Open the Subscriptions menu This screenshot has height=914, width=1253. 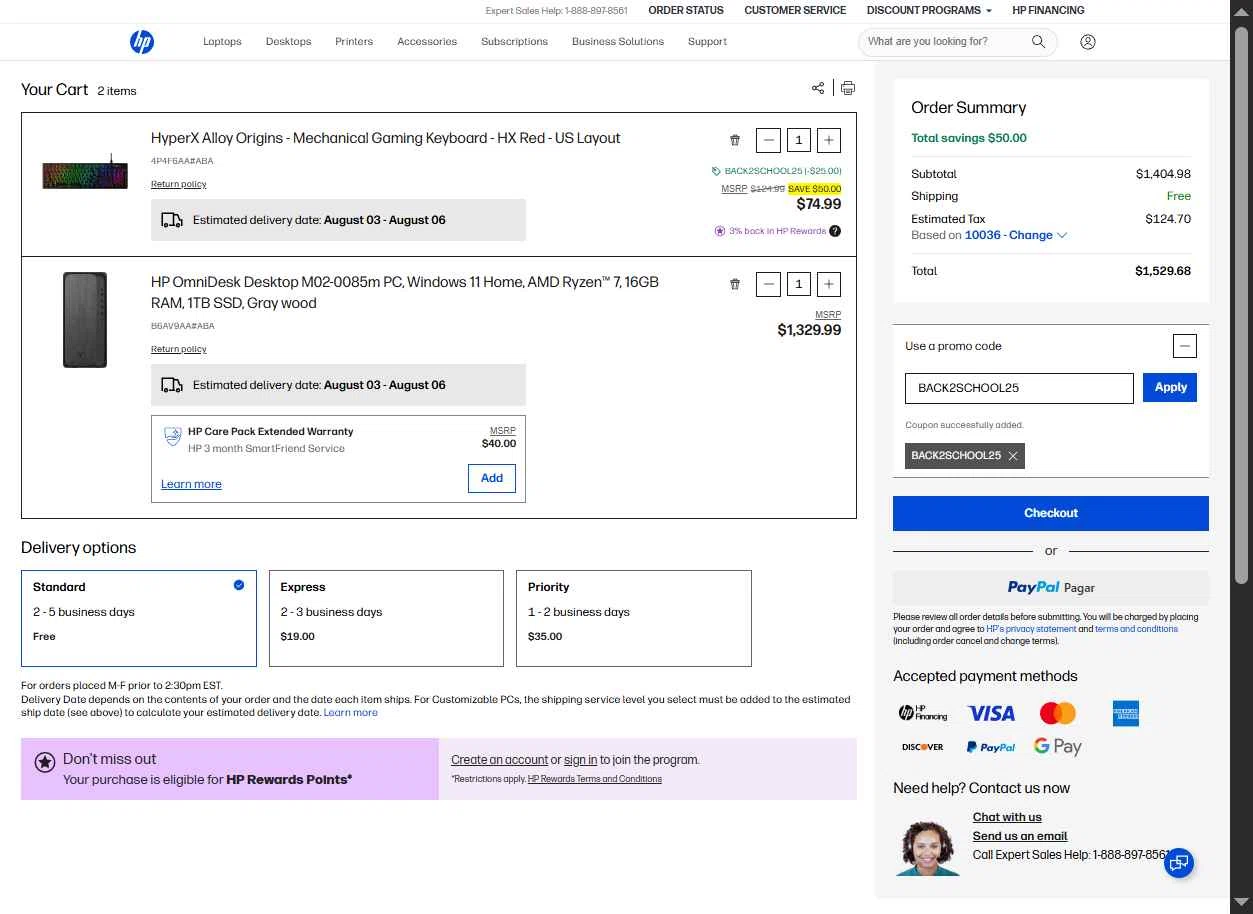coord(514,42)
